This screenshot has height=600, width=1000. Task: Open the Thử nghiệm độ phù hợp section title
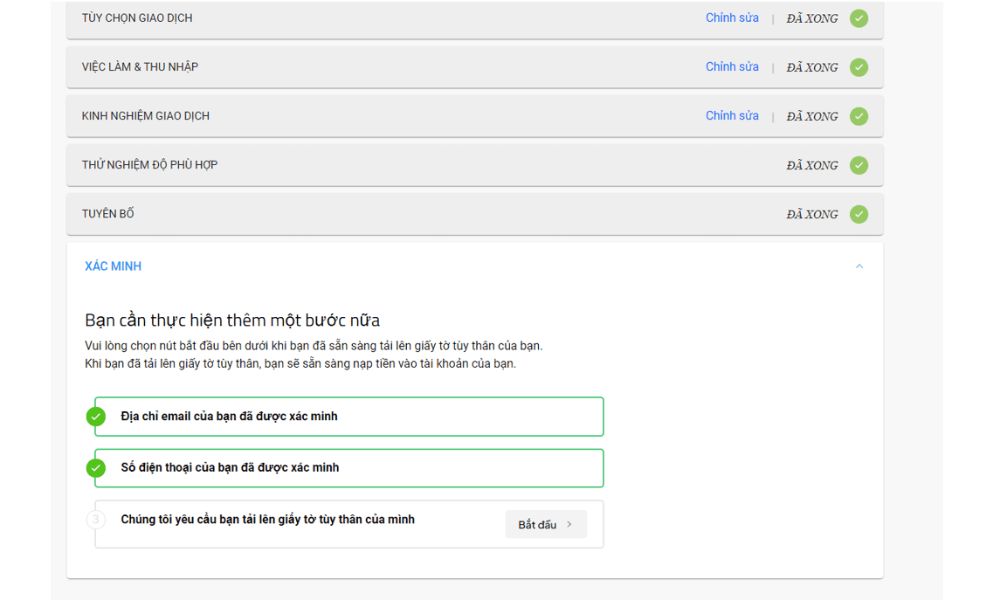(x=150, y=165)
